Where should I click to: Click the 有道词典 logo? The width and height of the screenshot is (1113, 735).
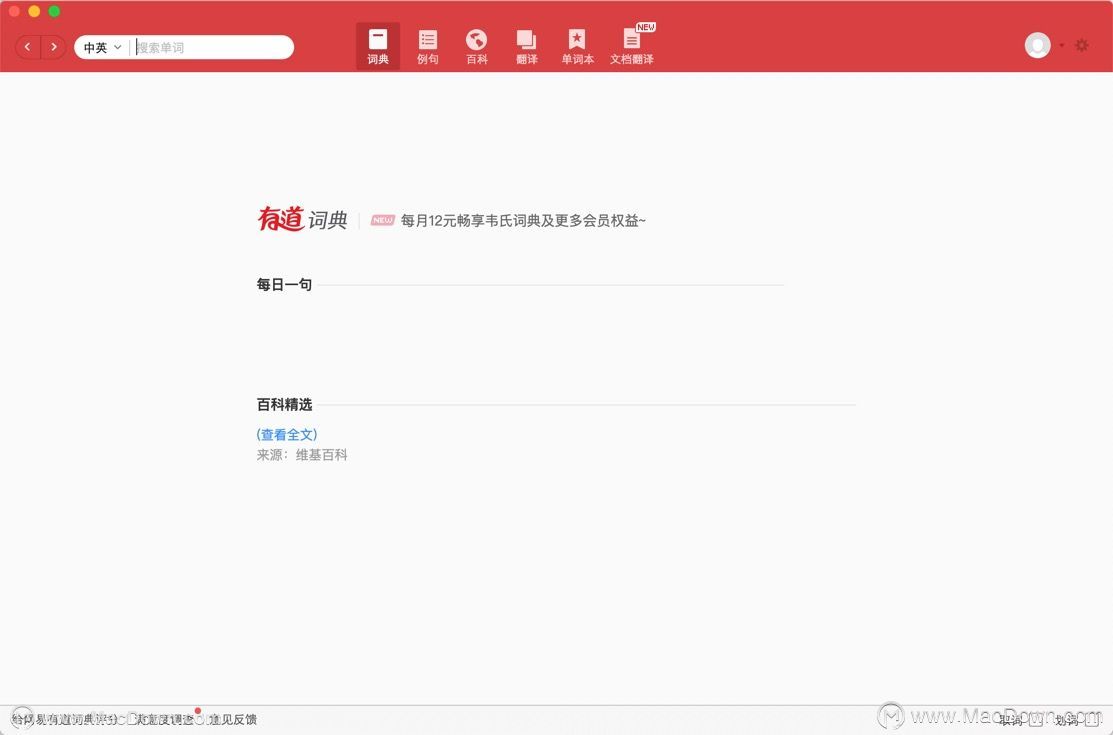[x=302, y=219]
